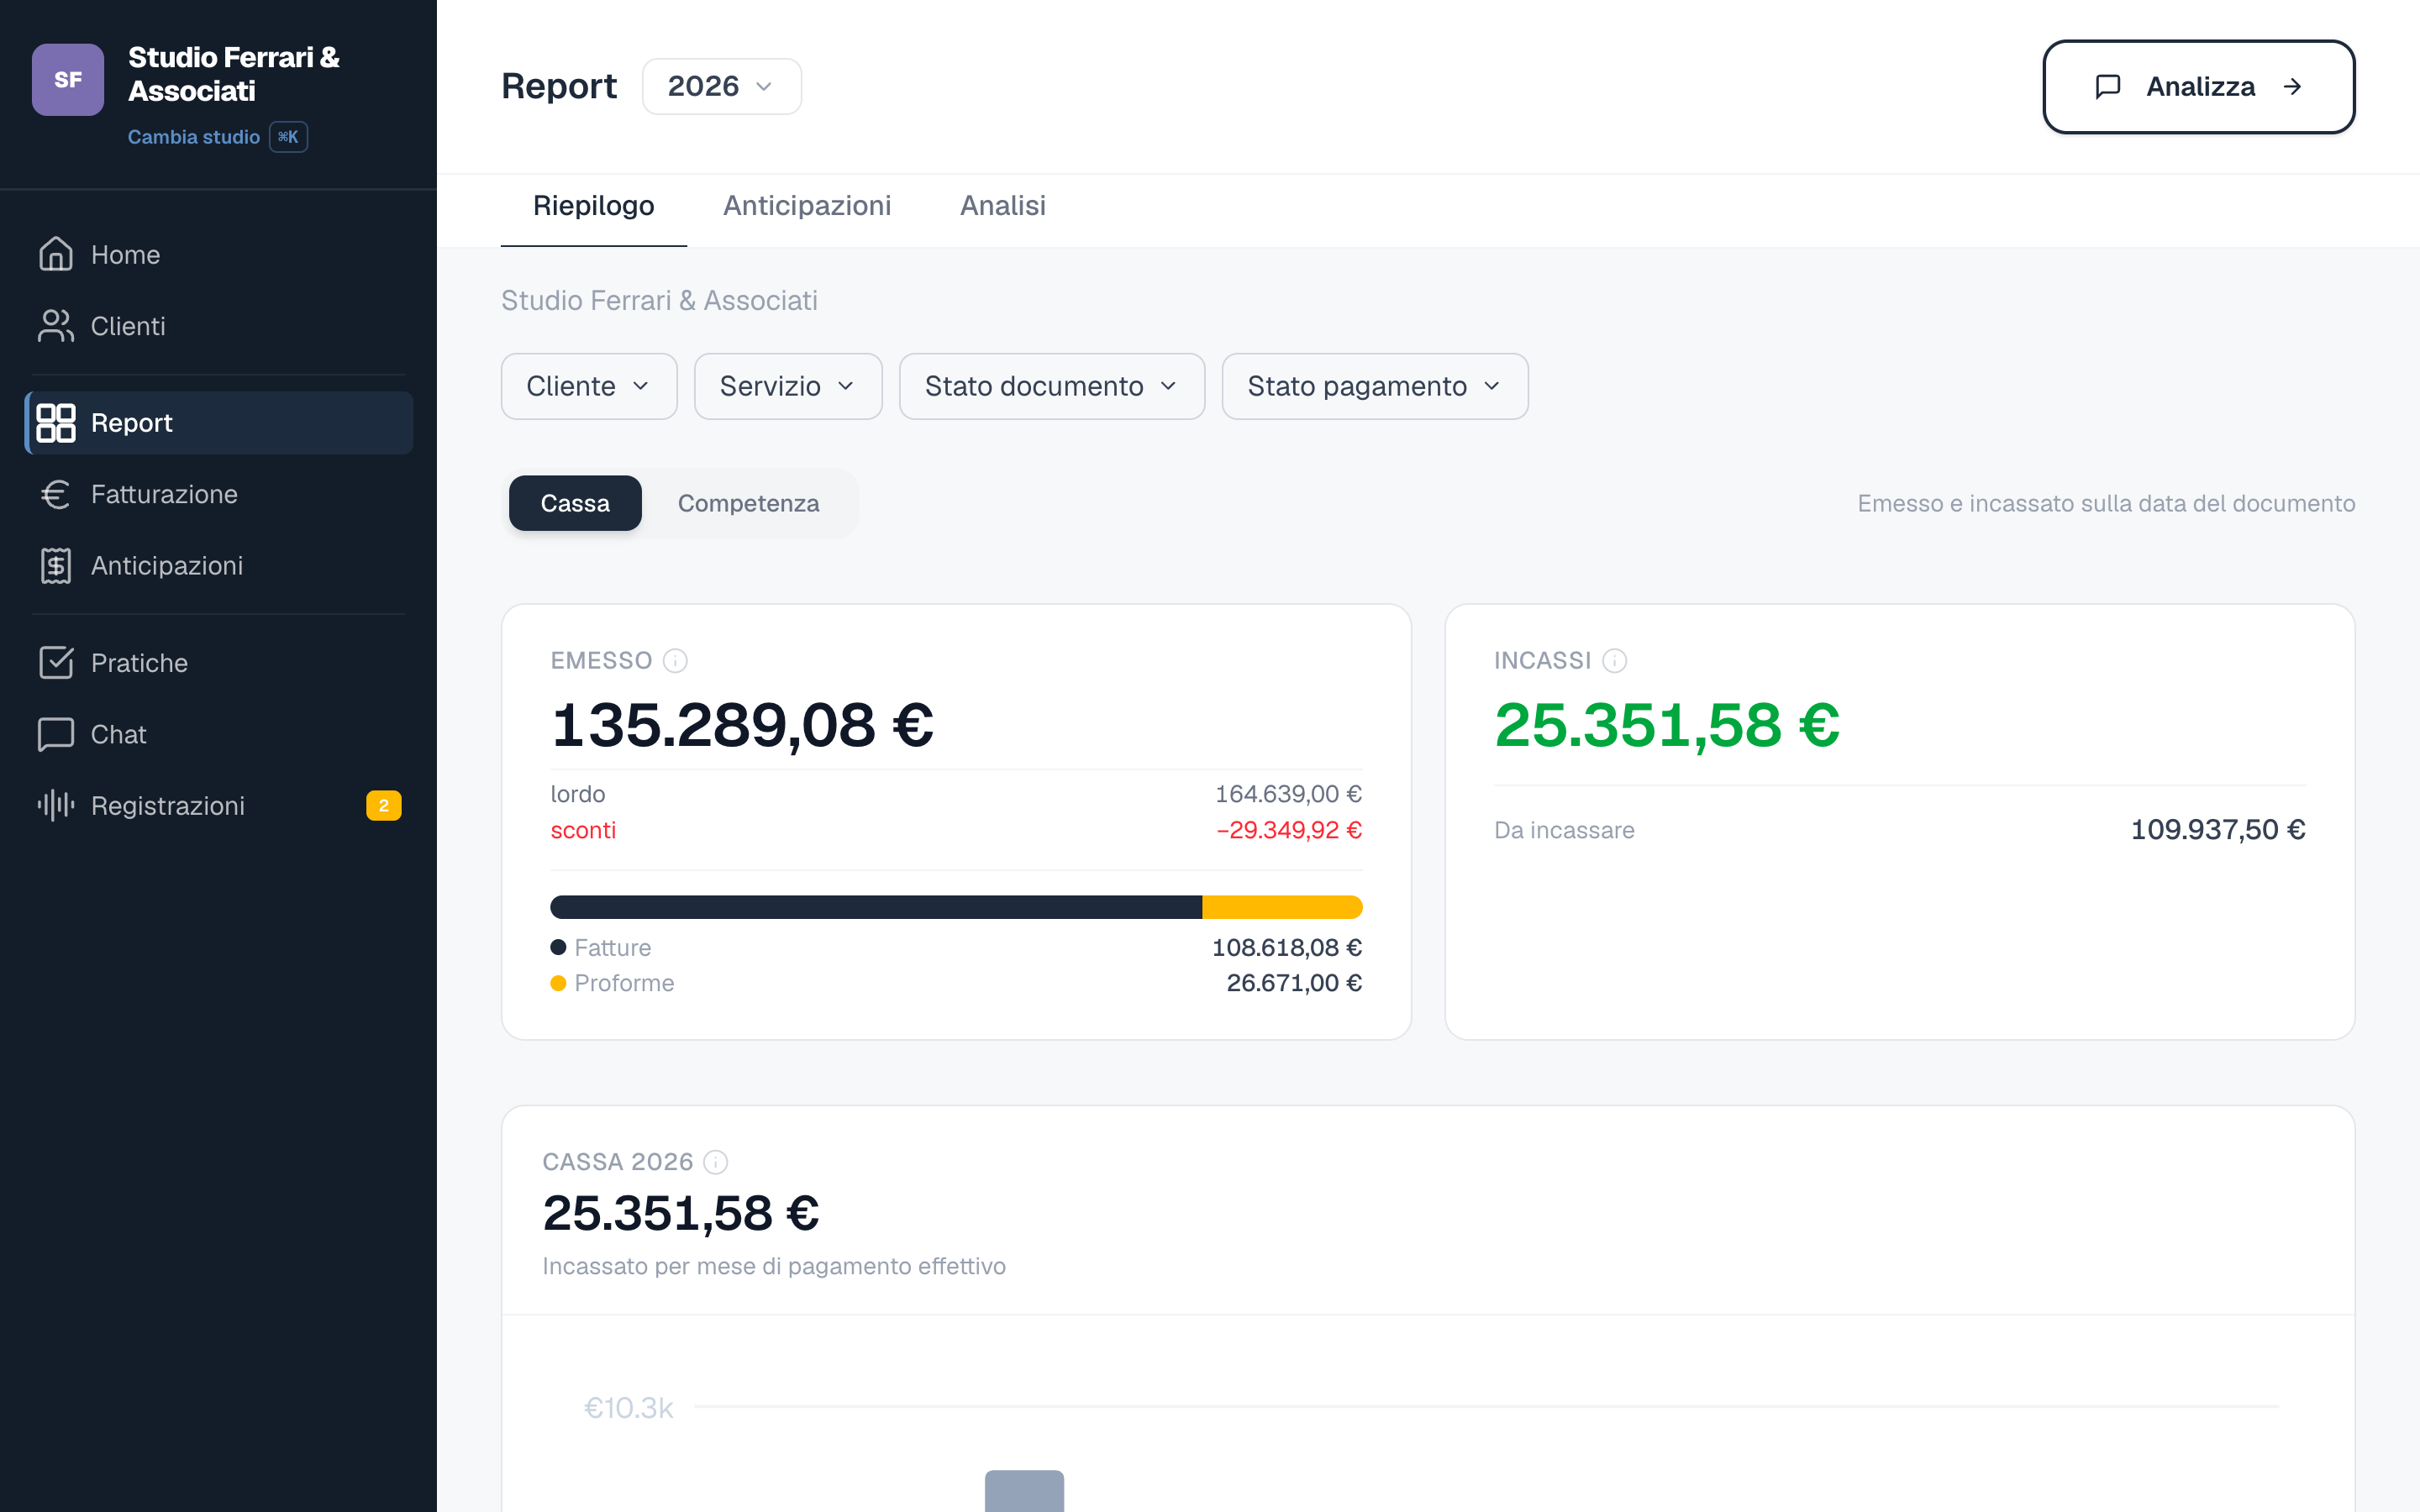Open Fatturazione in sidebar
This screenshot has width=2420, height=1512.
coord(219,494)
